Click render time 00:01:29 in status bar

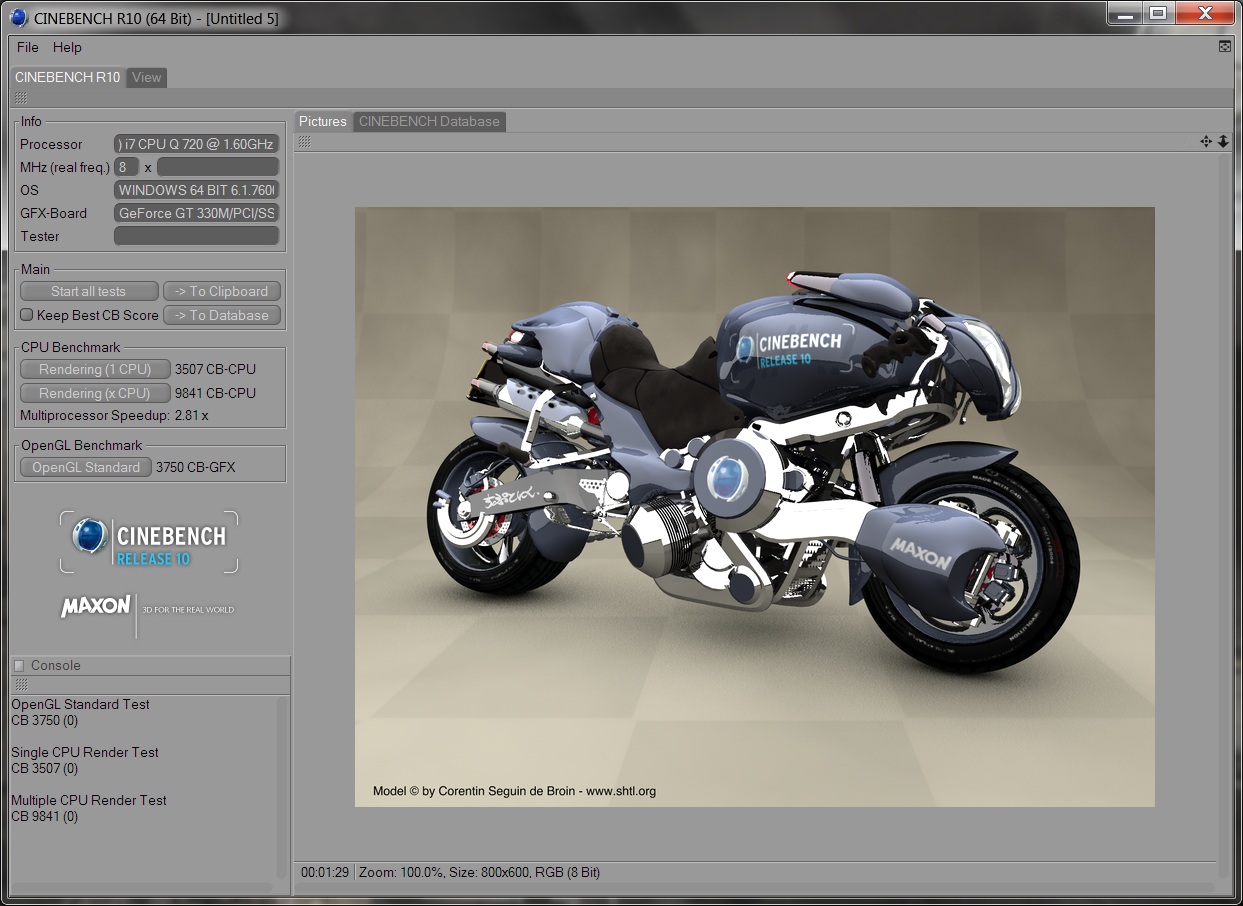[325, 872]
